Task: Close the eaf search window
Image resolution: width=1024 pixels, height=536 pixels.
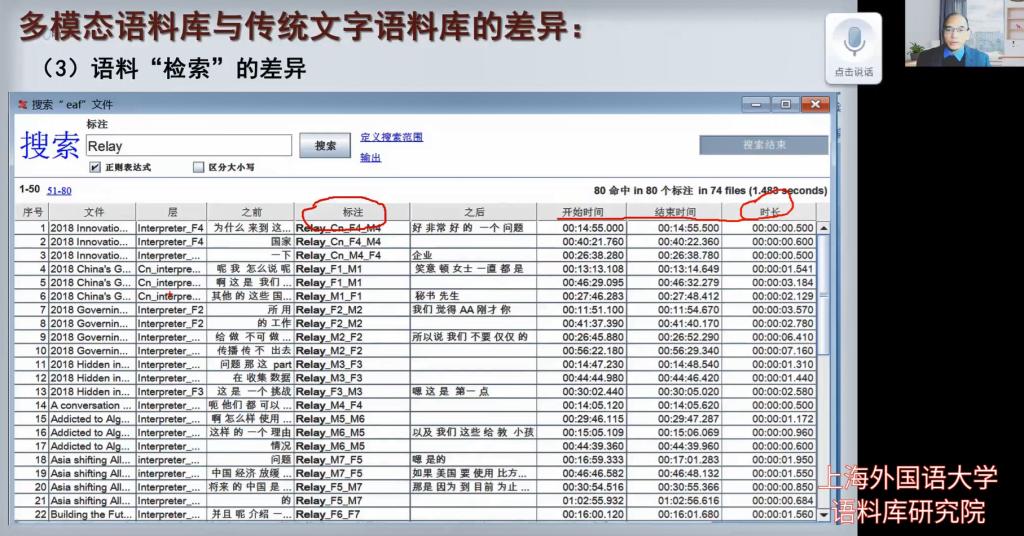Action: tap(815, 103)
